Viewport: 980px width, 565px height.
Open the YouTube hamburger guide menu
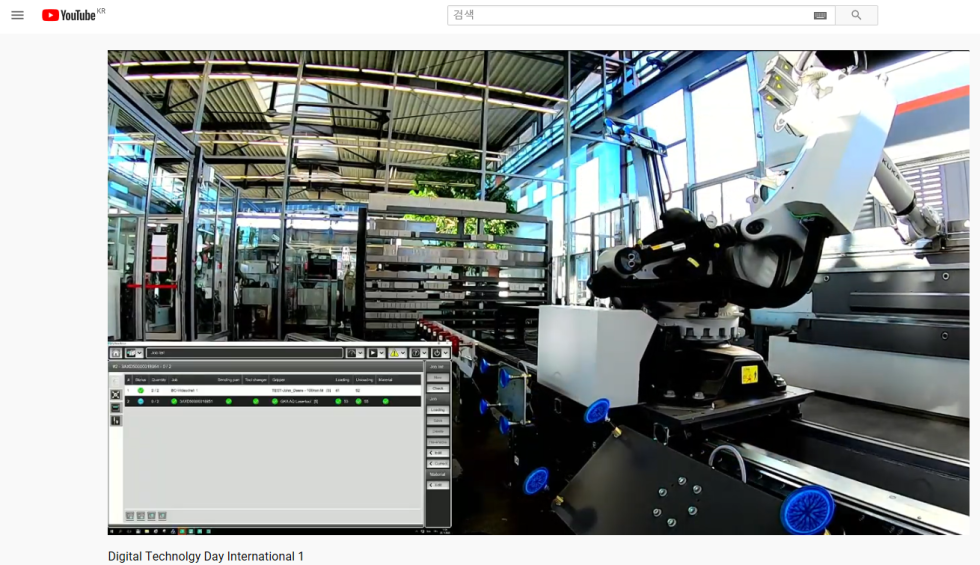point(18,15)
